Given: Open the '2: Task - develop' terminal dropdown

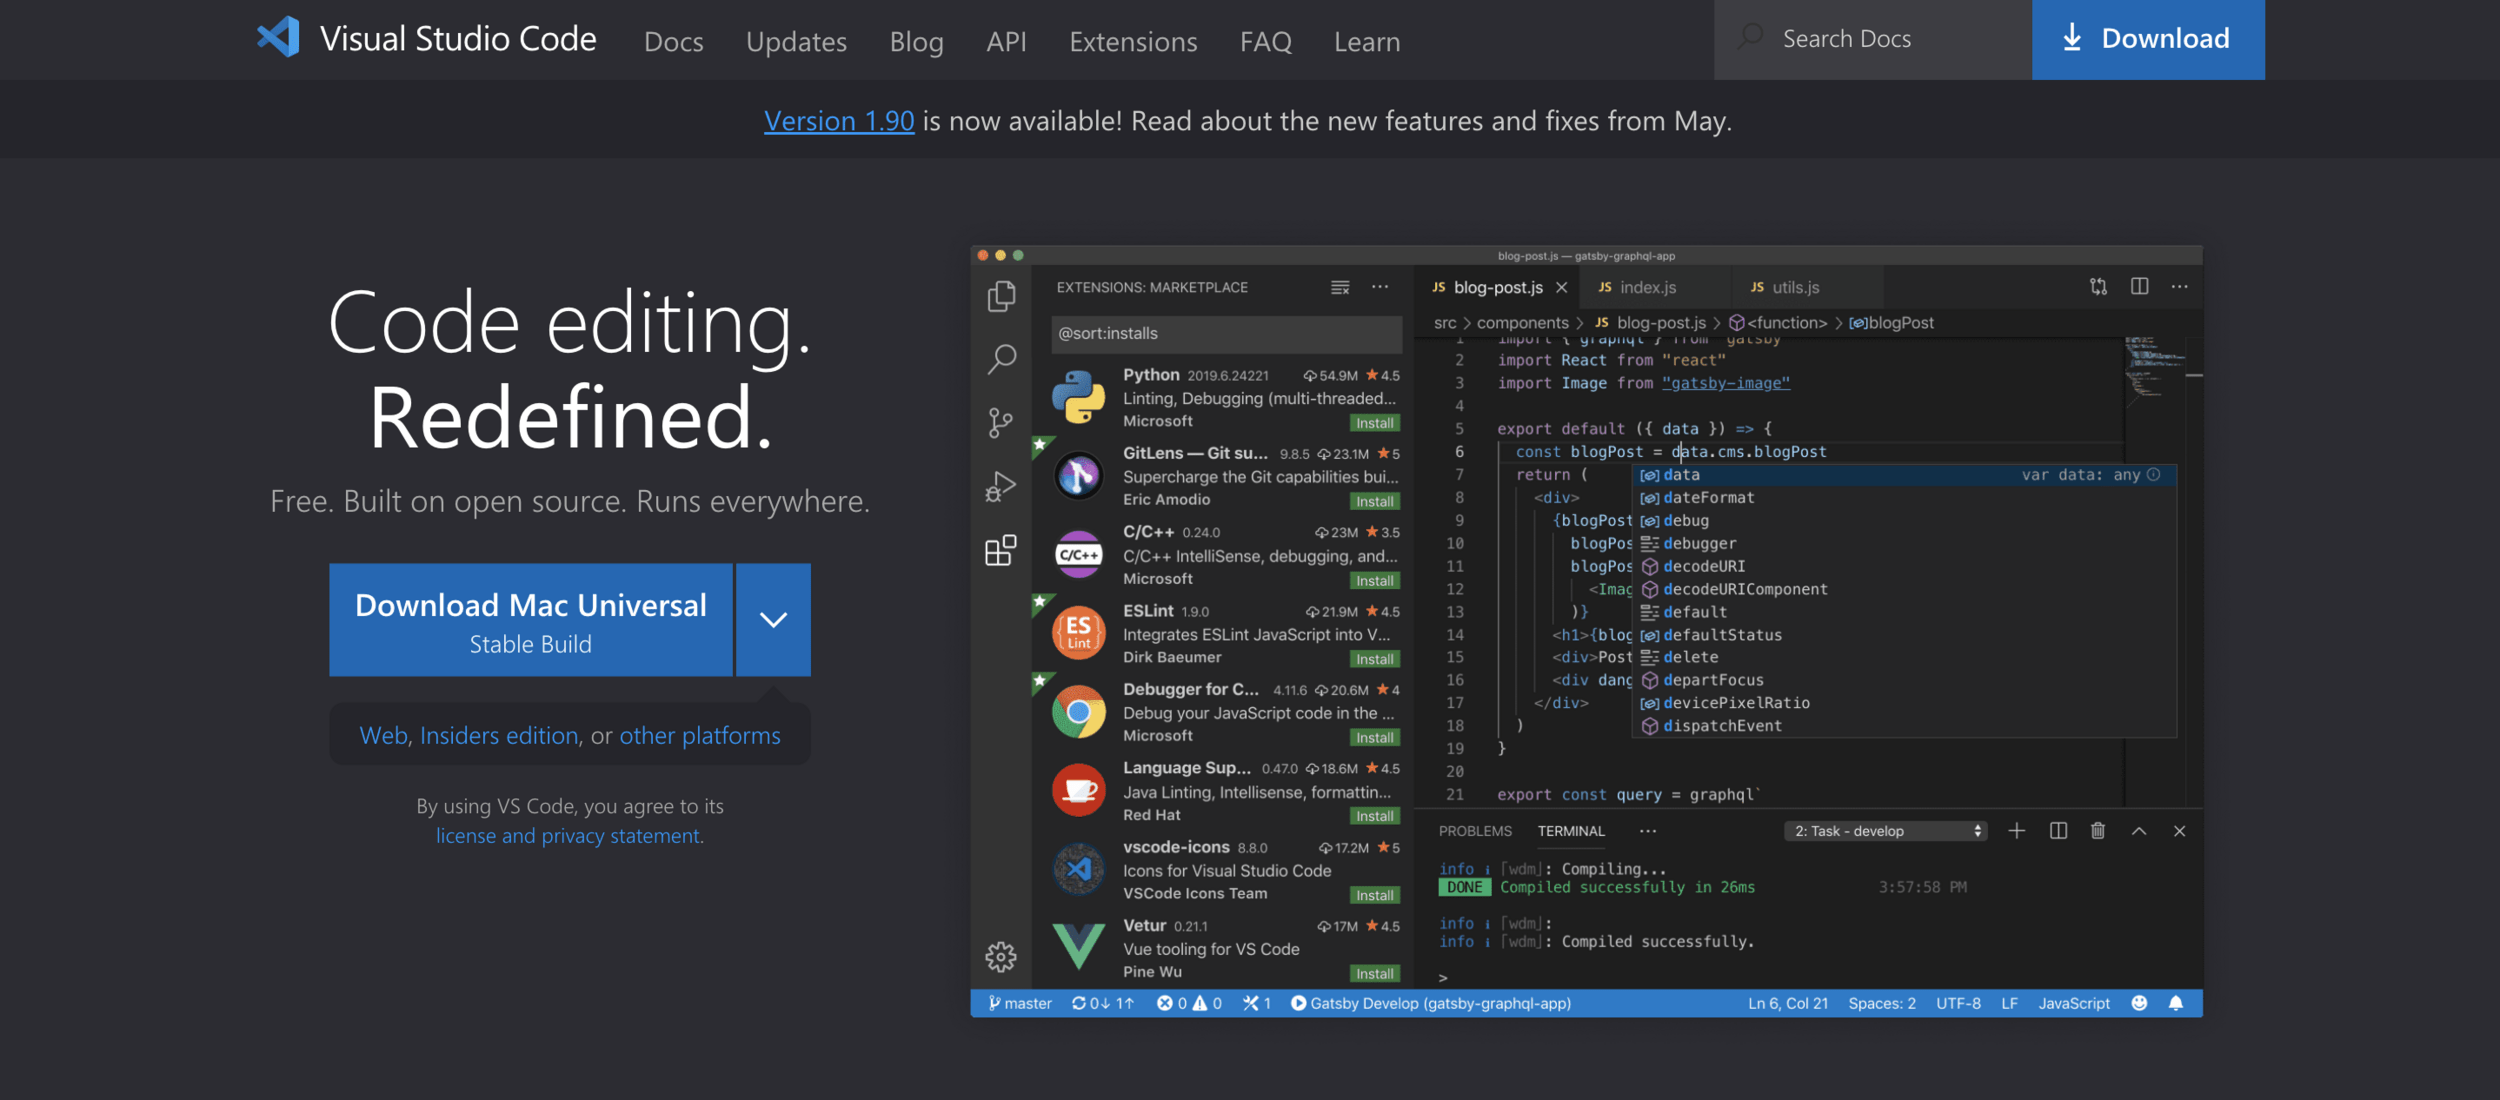Looking at the screenshot, I should point(1886,831).
